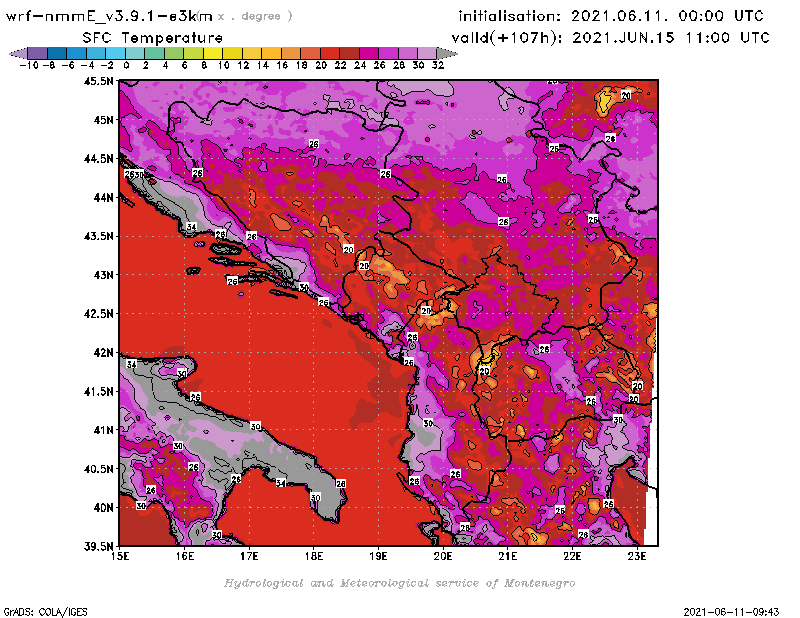Click the longitude label '19E'
Screen dimensions: 800x618
tap(378, 556)
